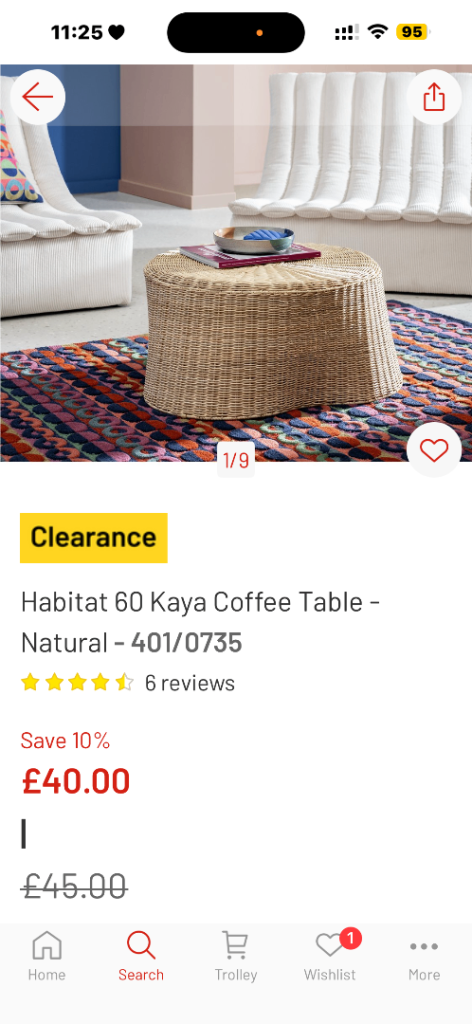Tap the Habitat 60 Kaya Coffee Table title
This screenshot has height=1024, width=472.
(x=200, y=622)
